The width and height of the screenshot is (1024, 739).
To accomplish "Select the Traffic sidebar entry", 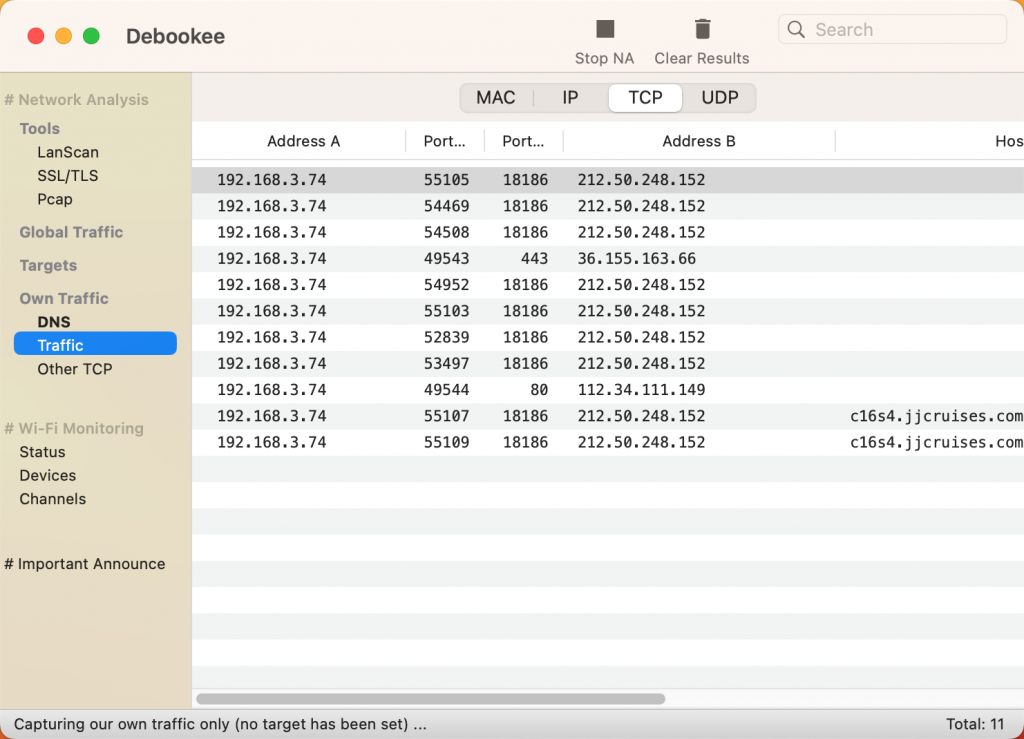I will click(62, 344).
